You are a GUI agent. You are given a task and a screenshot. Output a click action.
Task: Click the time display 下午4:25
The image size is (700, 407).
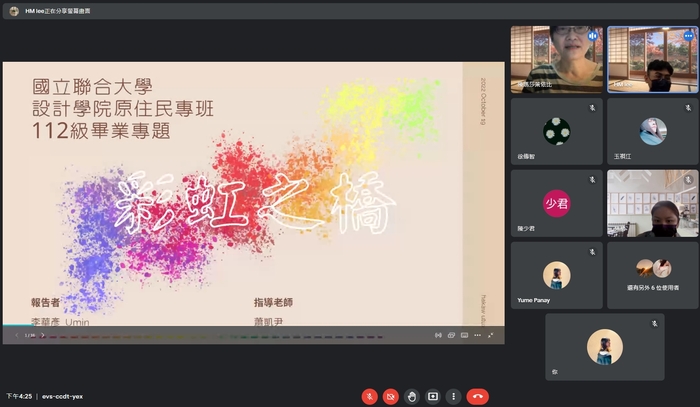pyautogui.click(x=19, y=396)
